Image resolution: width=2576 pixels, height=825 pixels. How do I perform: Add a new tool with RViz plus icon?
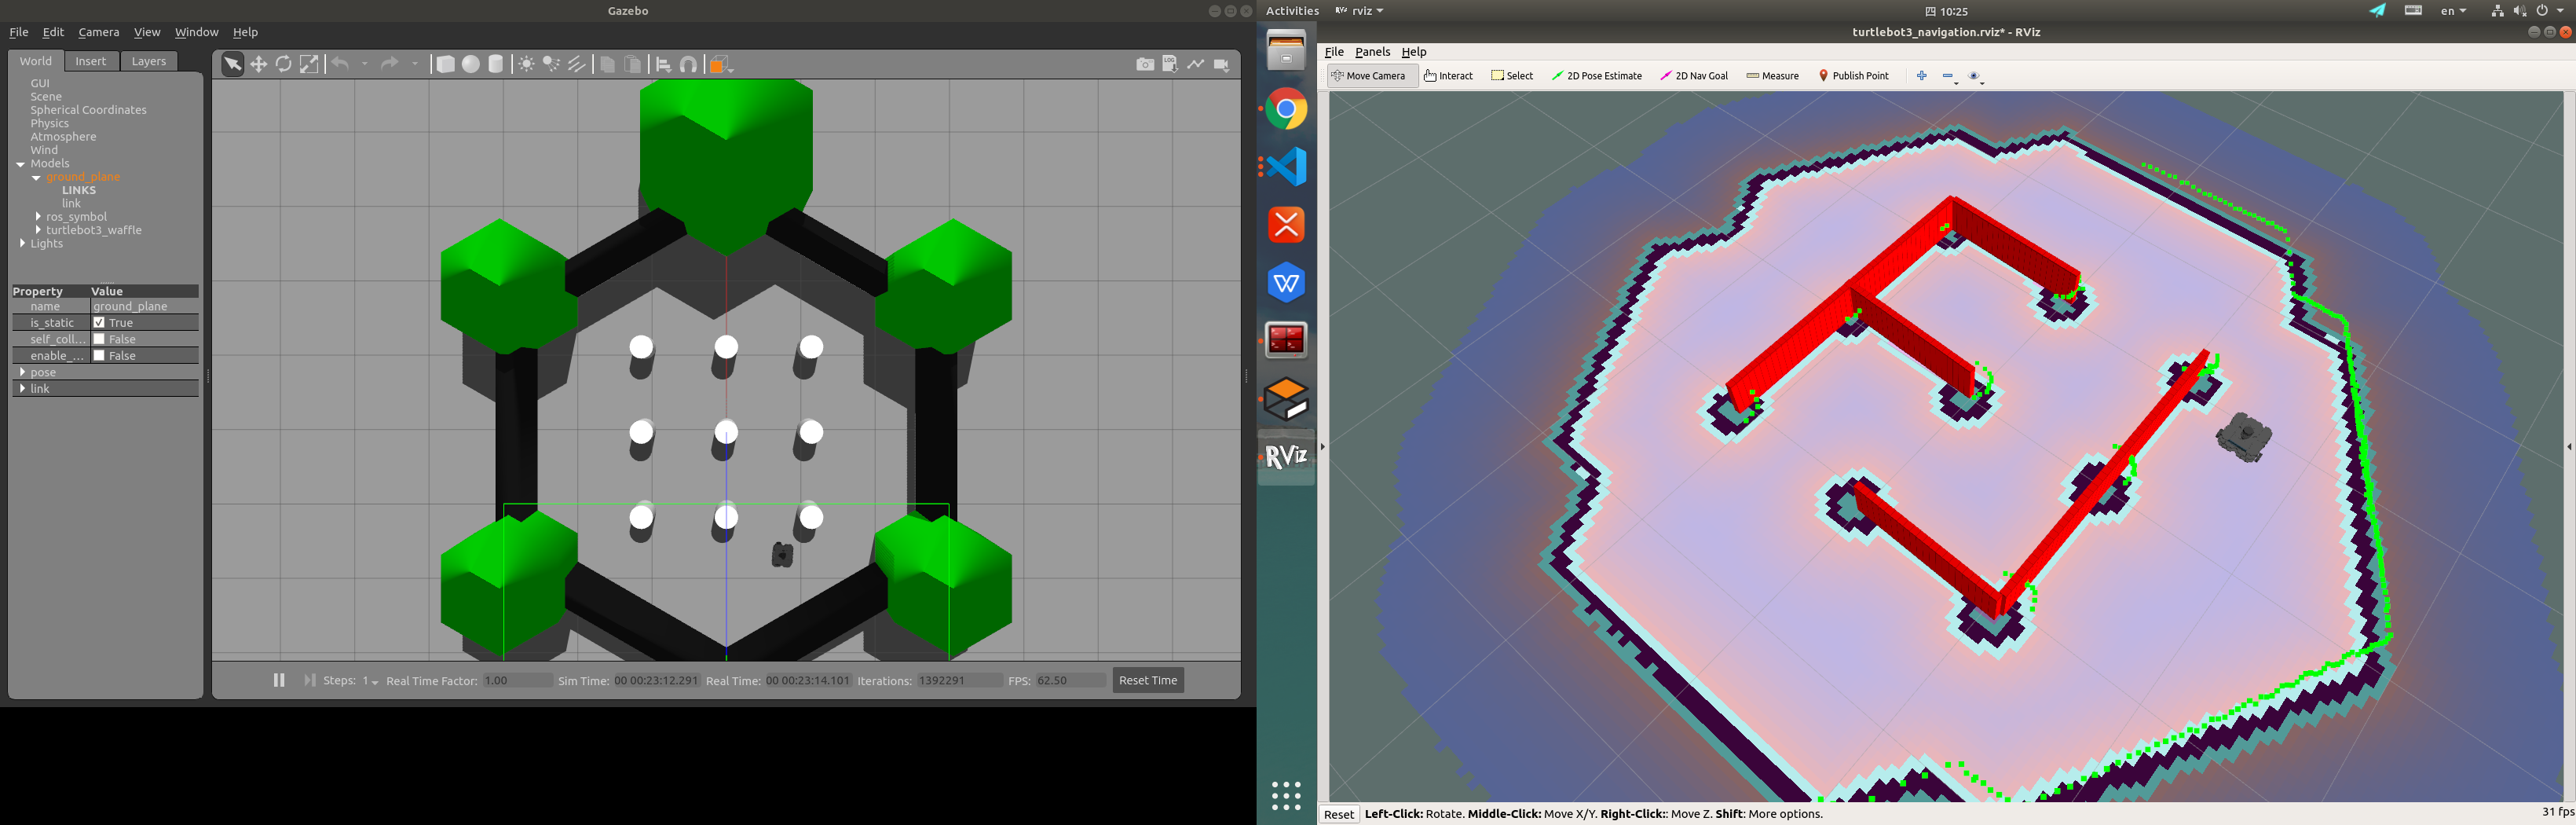[x=1921, y=76]
